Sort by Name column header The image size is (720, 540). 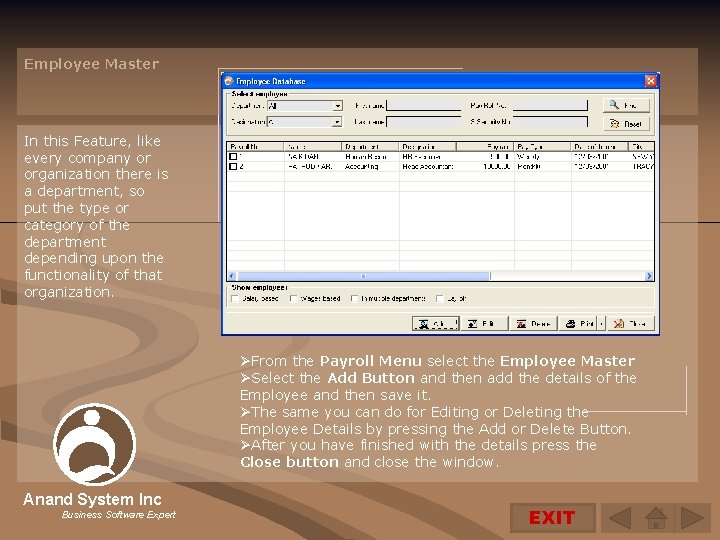tap(313, 146)
